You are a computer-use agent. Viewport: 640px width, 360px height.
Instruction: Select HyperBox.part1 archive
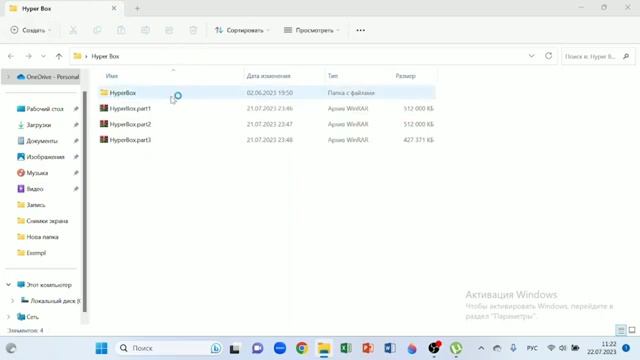(267, 108)
